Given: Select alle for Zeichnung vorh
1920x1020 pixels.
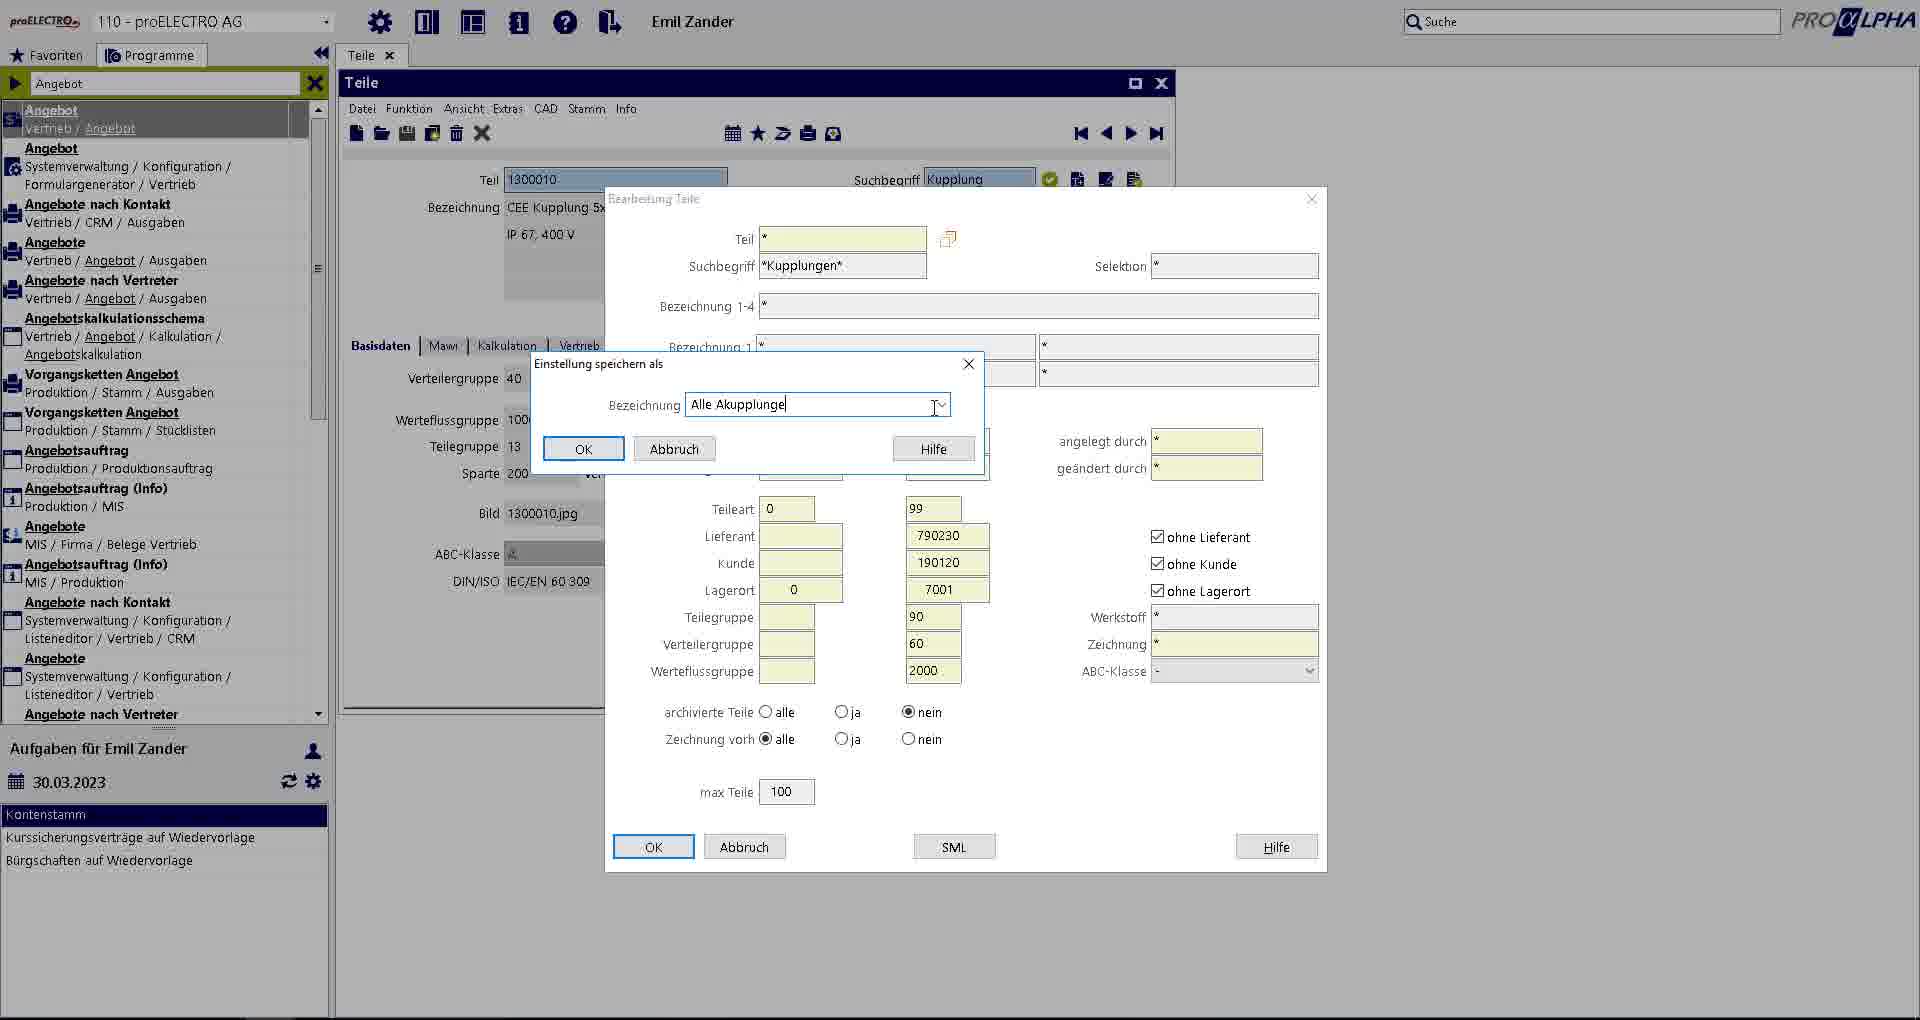Looking at the screenshot, I should 766,739.
